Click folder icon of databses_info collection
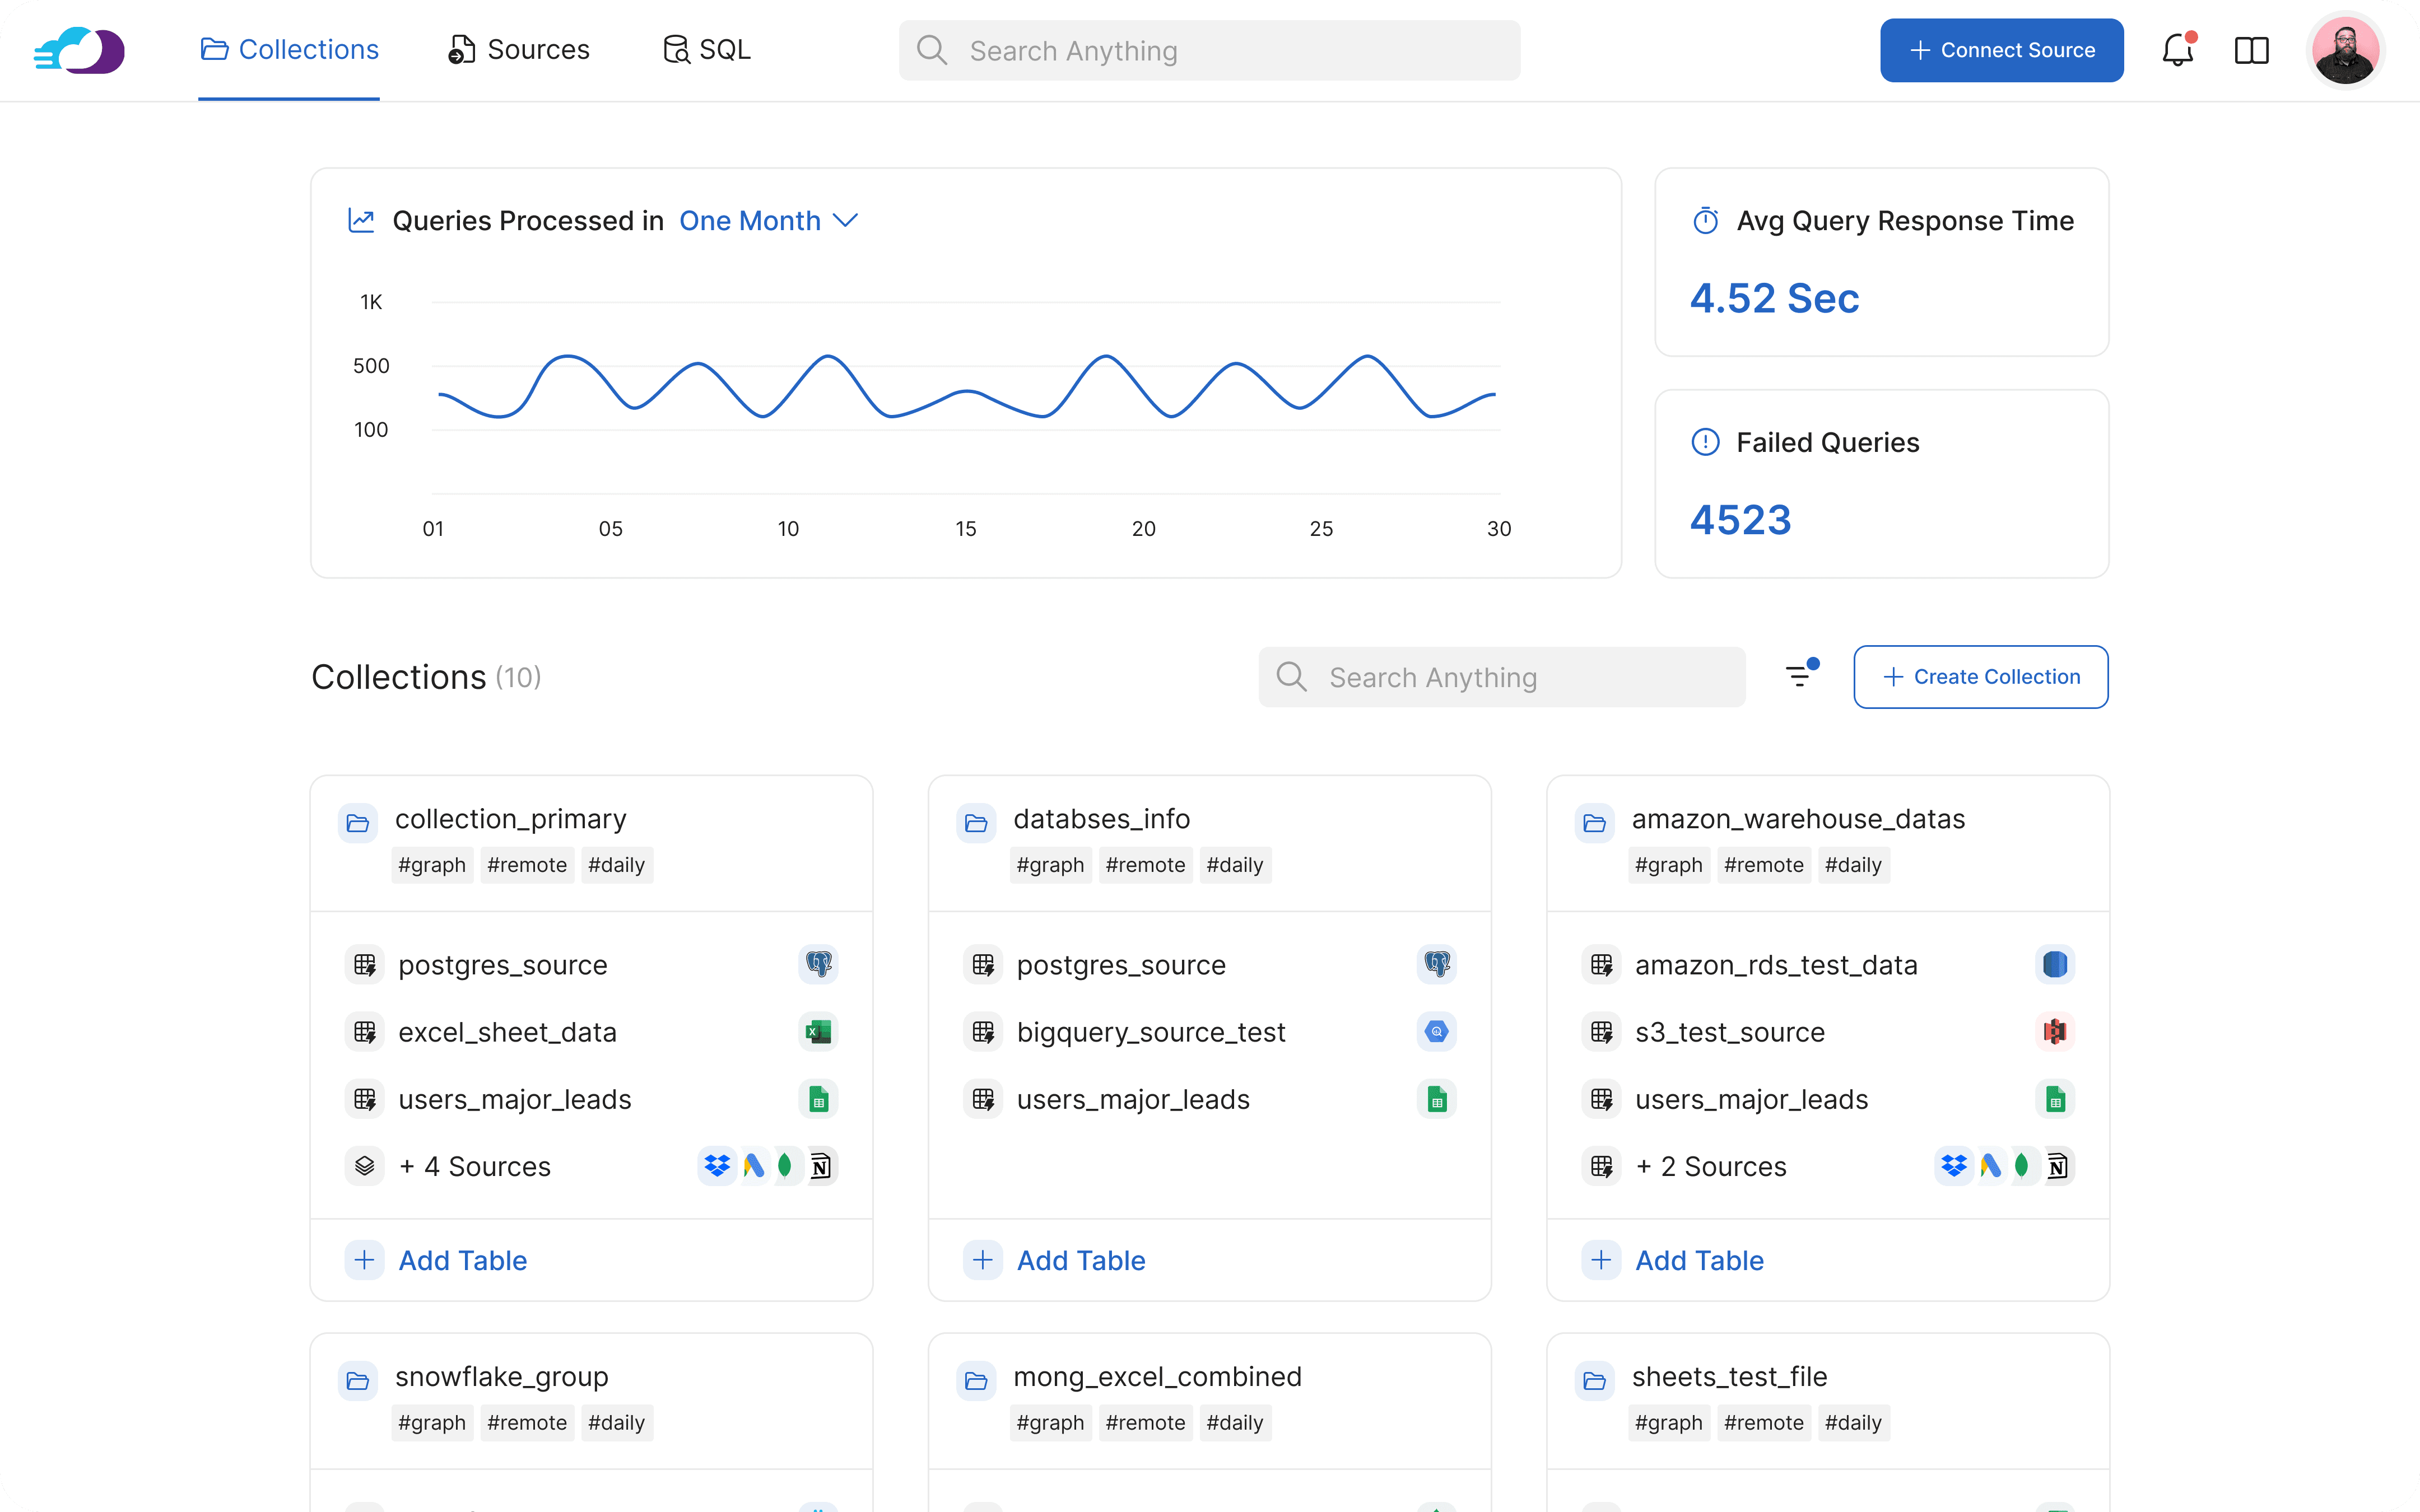Screen dimensions: 2420x1512 [976, 823]
